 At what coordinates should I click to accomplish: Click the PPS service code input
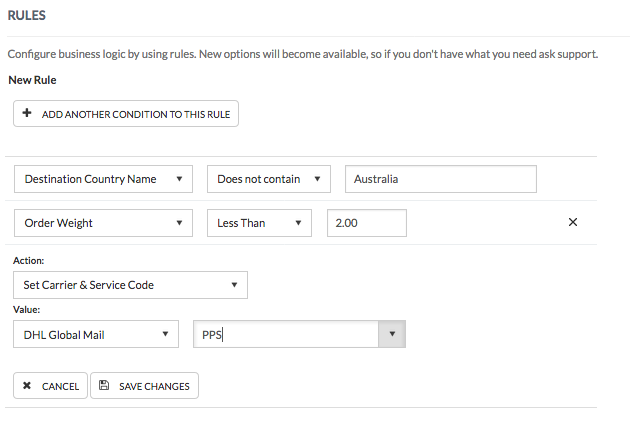(286, 334)
